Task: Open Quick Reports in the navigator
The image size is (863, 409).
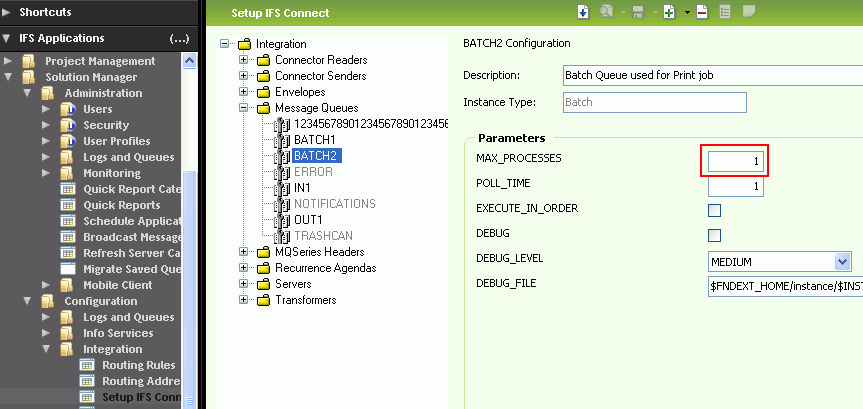Action: point(121,205)
